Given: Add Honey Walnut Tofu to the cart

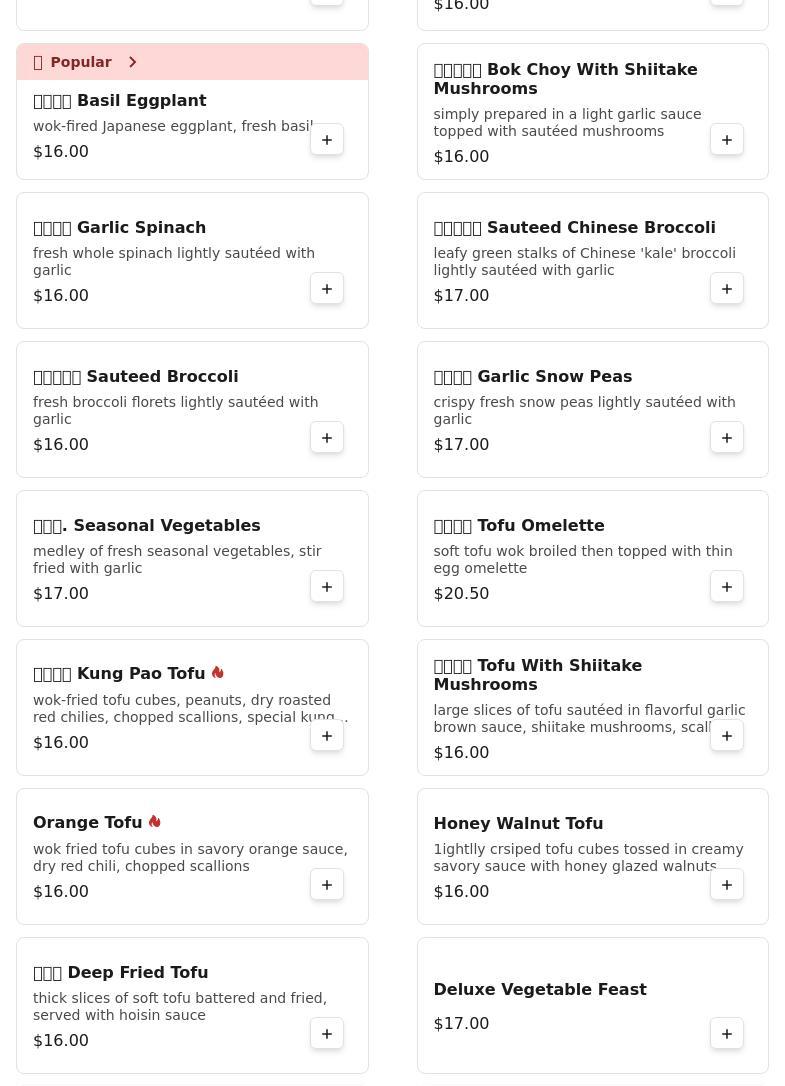Looking at the screenshot, I should (x=727, y=884).
